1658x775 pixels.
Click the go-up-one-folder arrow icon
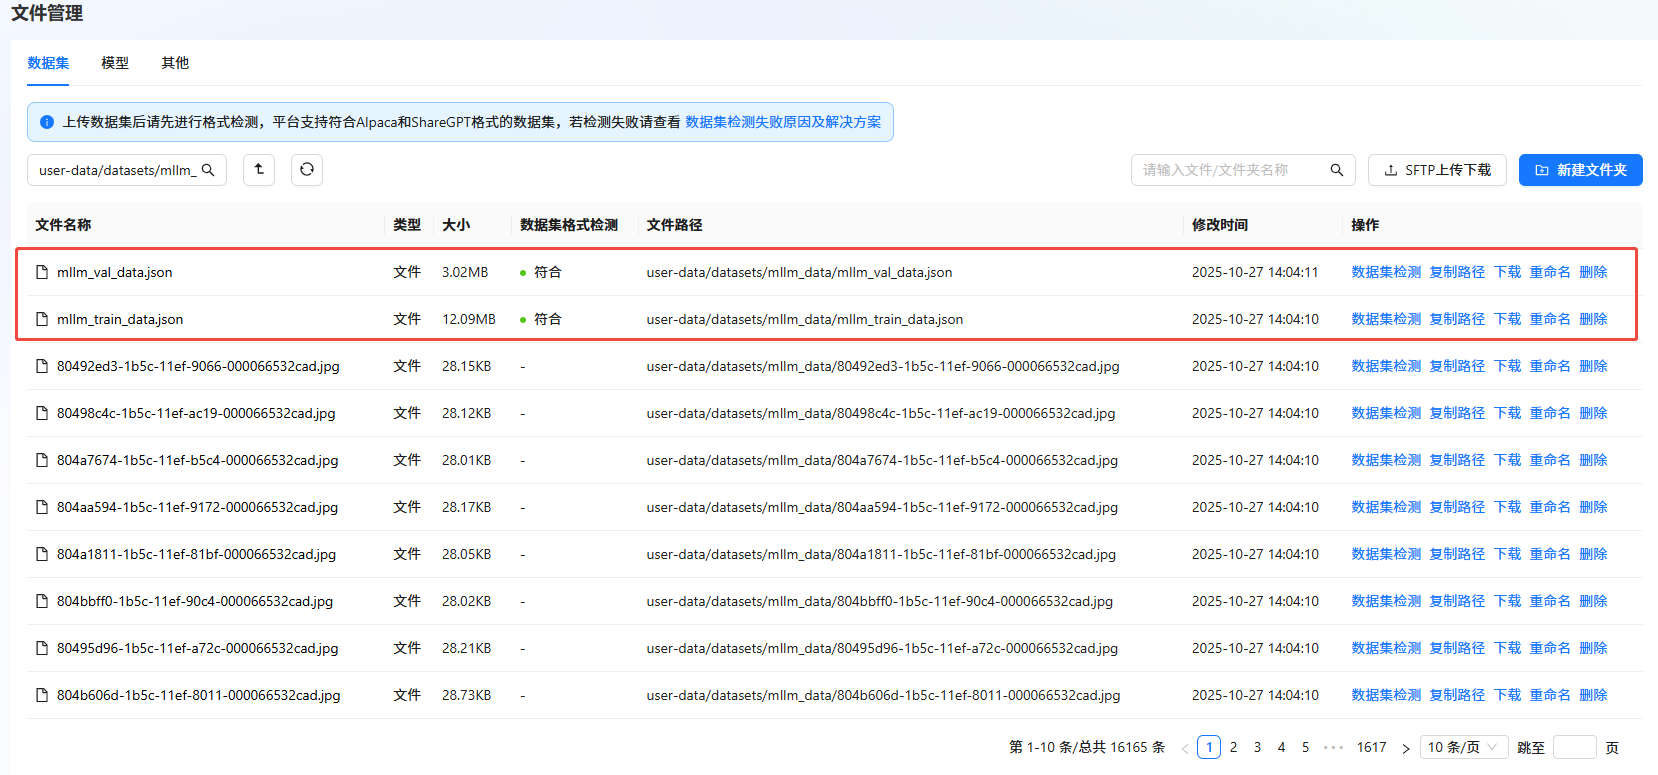coord(259,170)
